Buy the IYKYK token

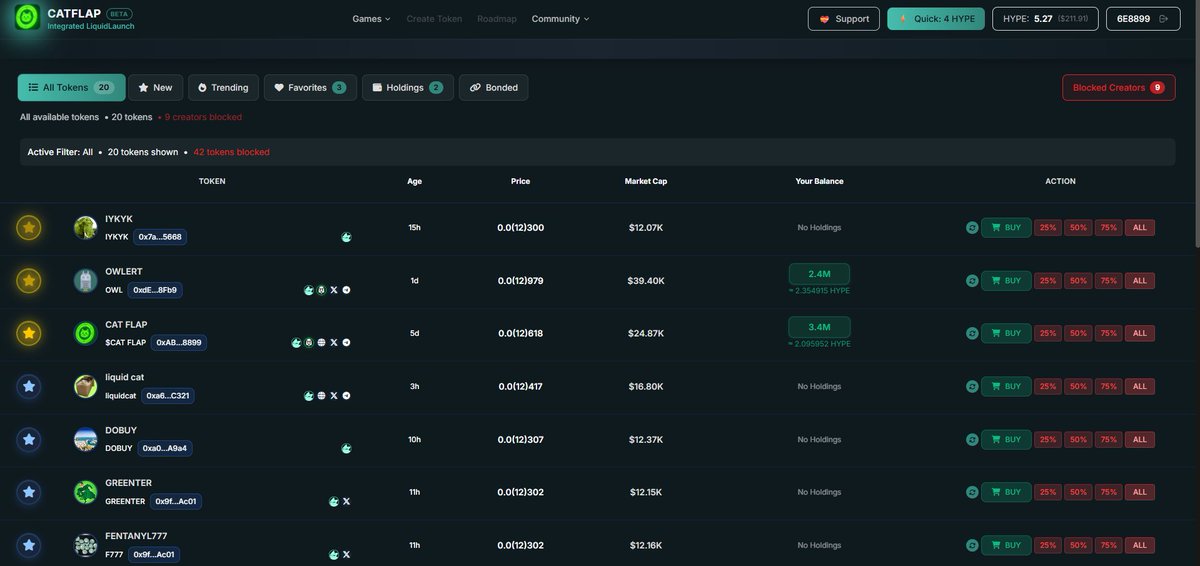[x=1006, y=228]
